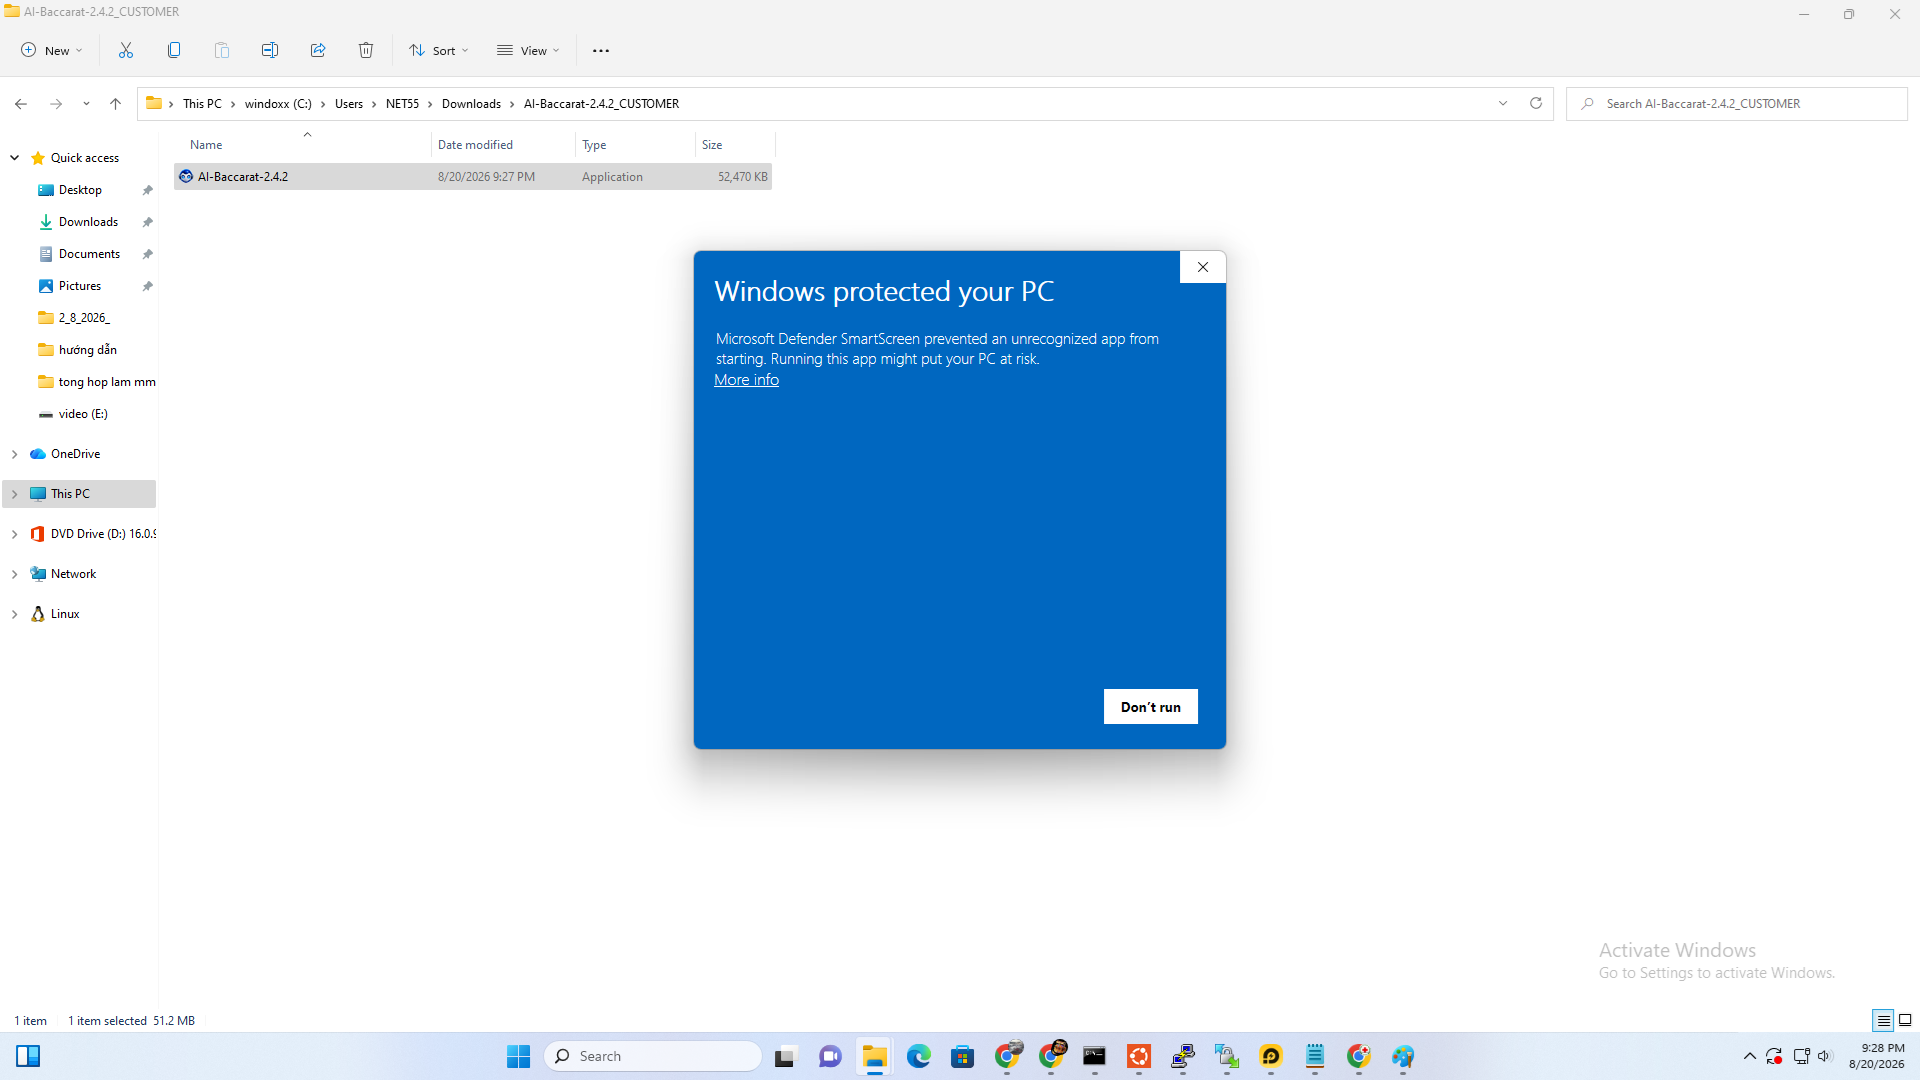Click the Downloads breadcrumb in address bar
Screen dimensions: 1920x1080
click(x=471, y=104)
